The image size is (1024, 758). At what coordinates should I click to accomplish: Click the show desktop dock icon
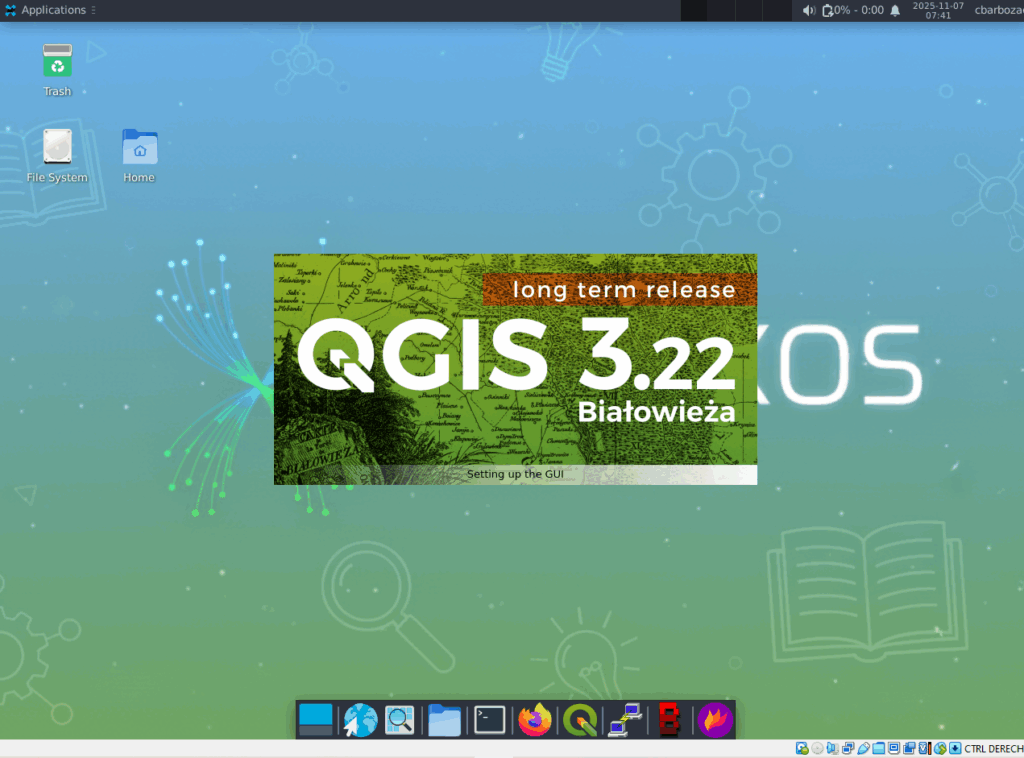coord(316,720)
